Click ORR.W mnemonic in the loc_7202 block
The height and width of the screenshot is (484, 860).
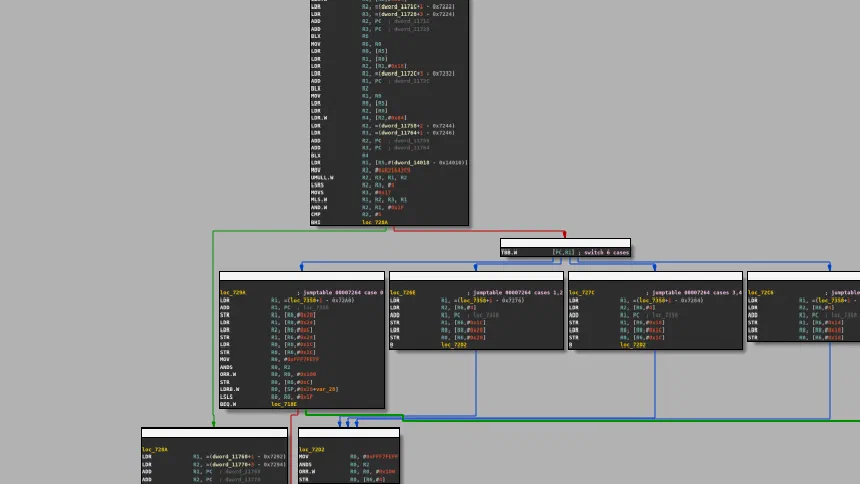point(307,471)
